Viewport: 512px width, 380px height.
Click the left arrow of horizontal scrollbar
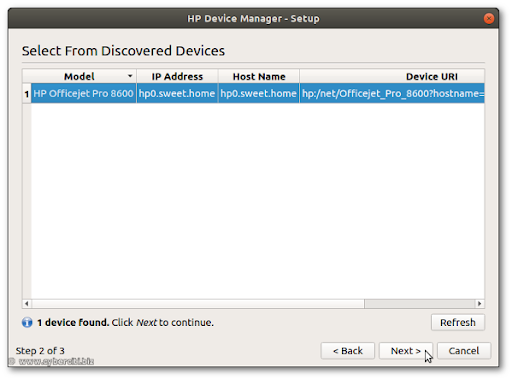coord(27,303)
